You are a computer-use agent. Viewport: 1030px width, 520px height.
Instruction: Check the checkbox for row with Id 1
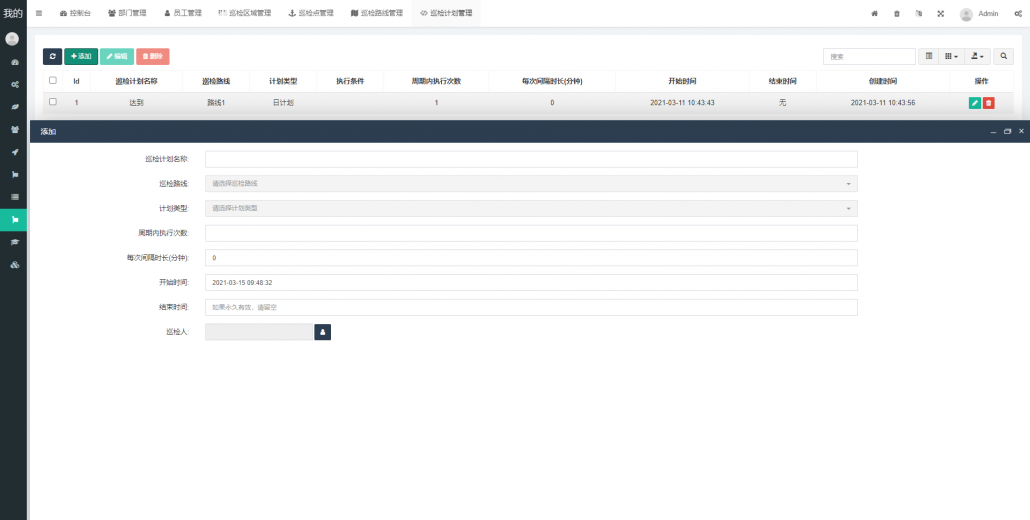point(53,102)
